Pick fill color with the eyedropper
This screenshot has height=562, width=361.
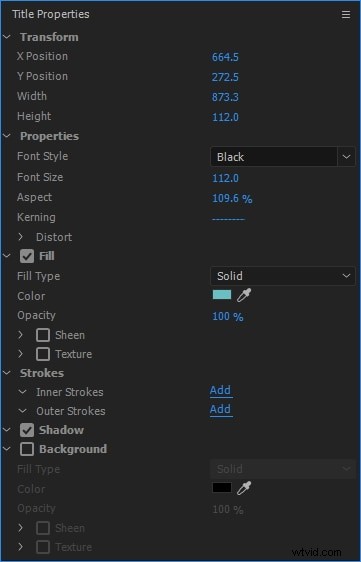pos(244,295)
